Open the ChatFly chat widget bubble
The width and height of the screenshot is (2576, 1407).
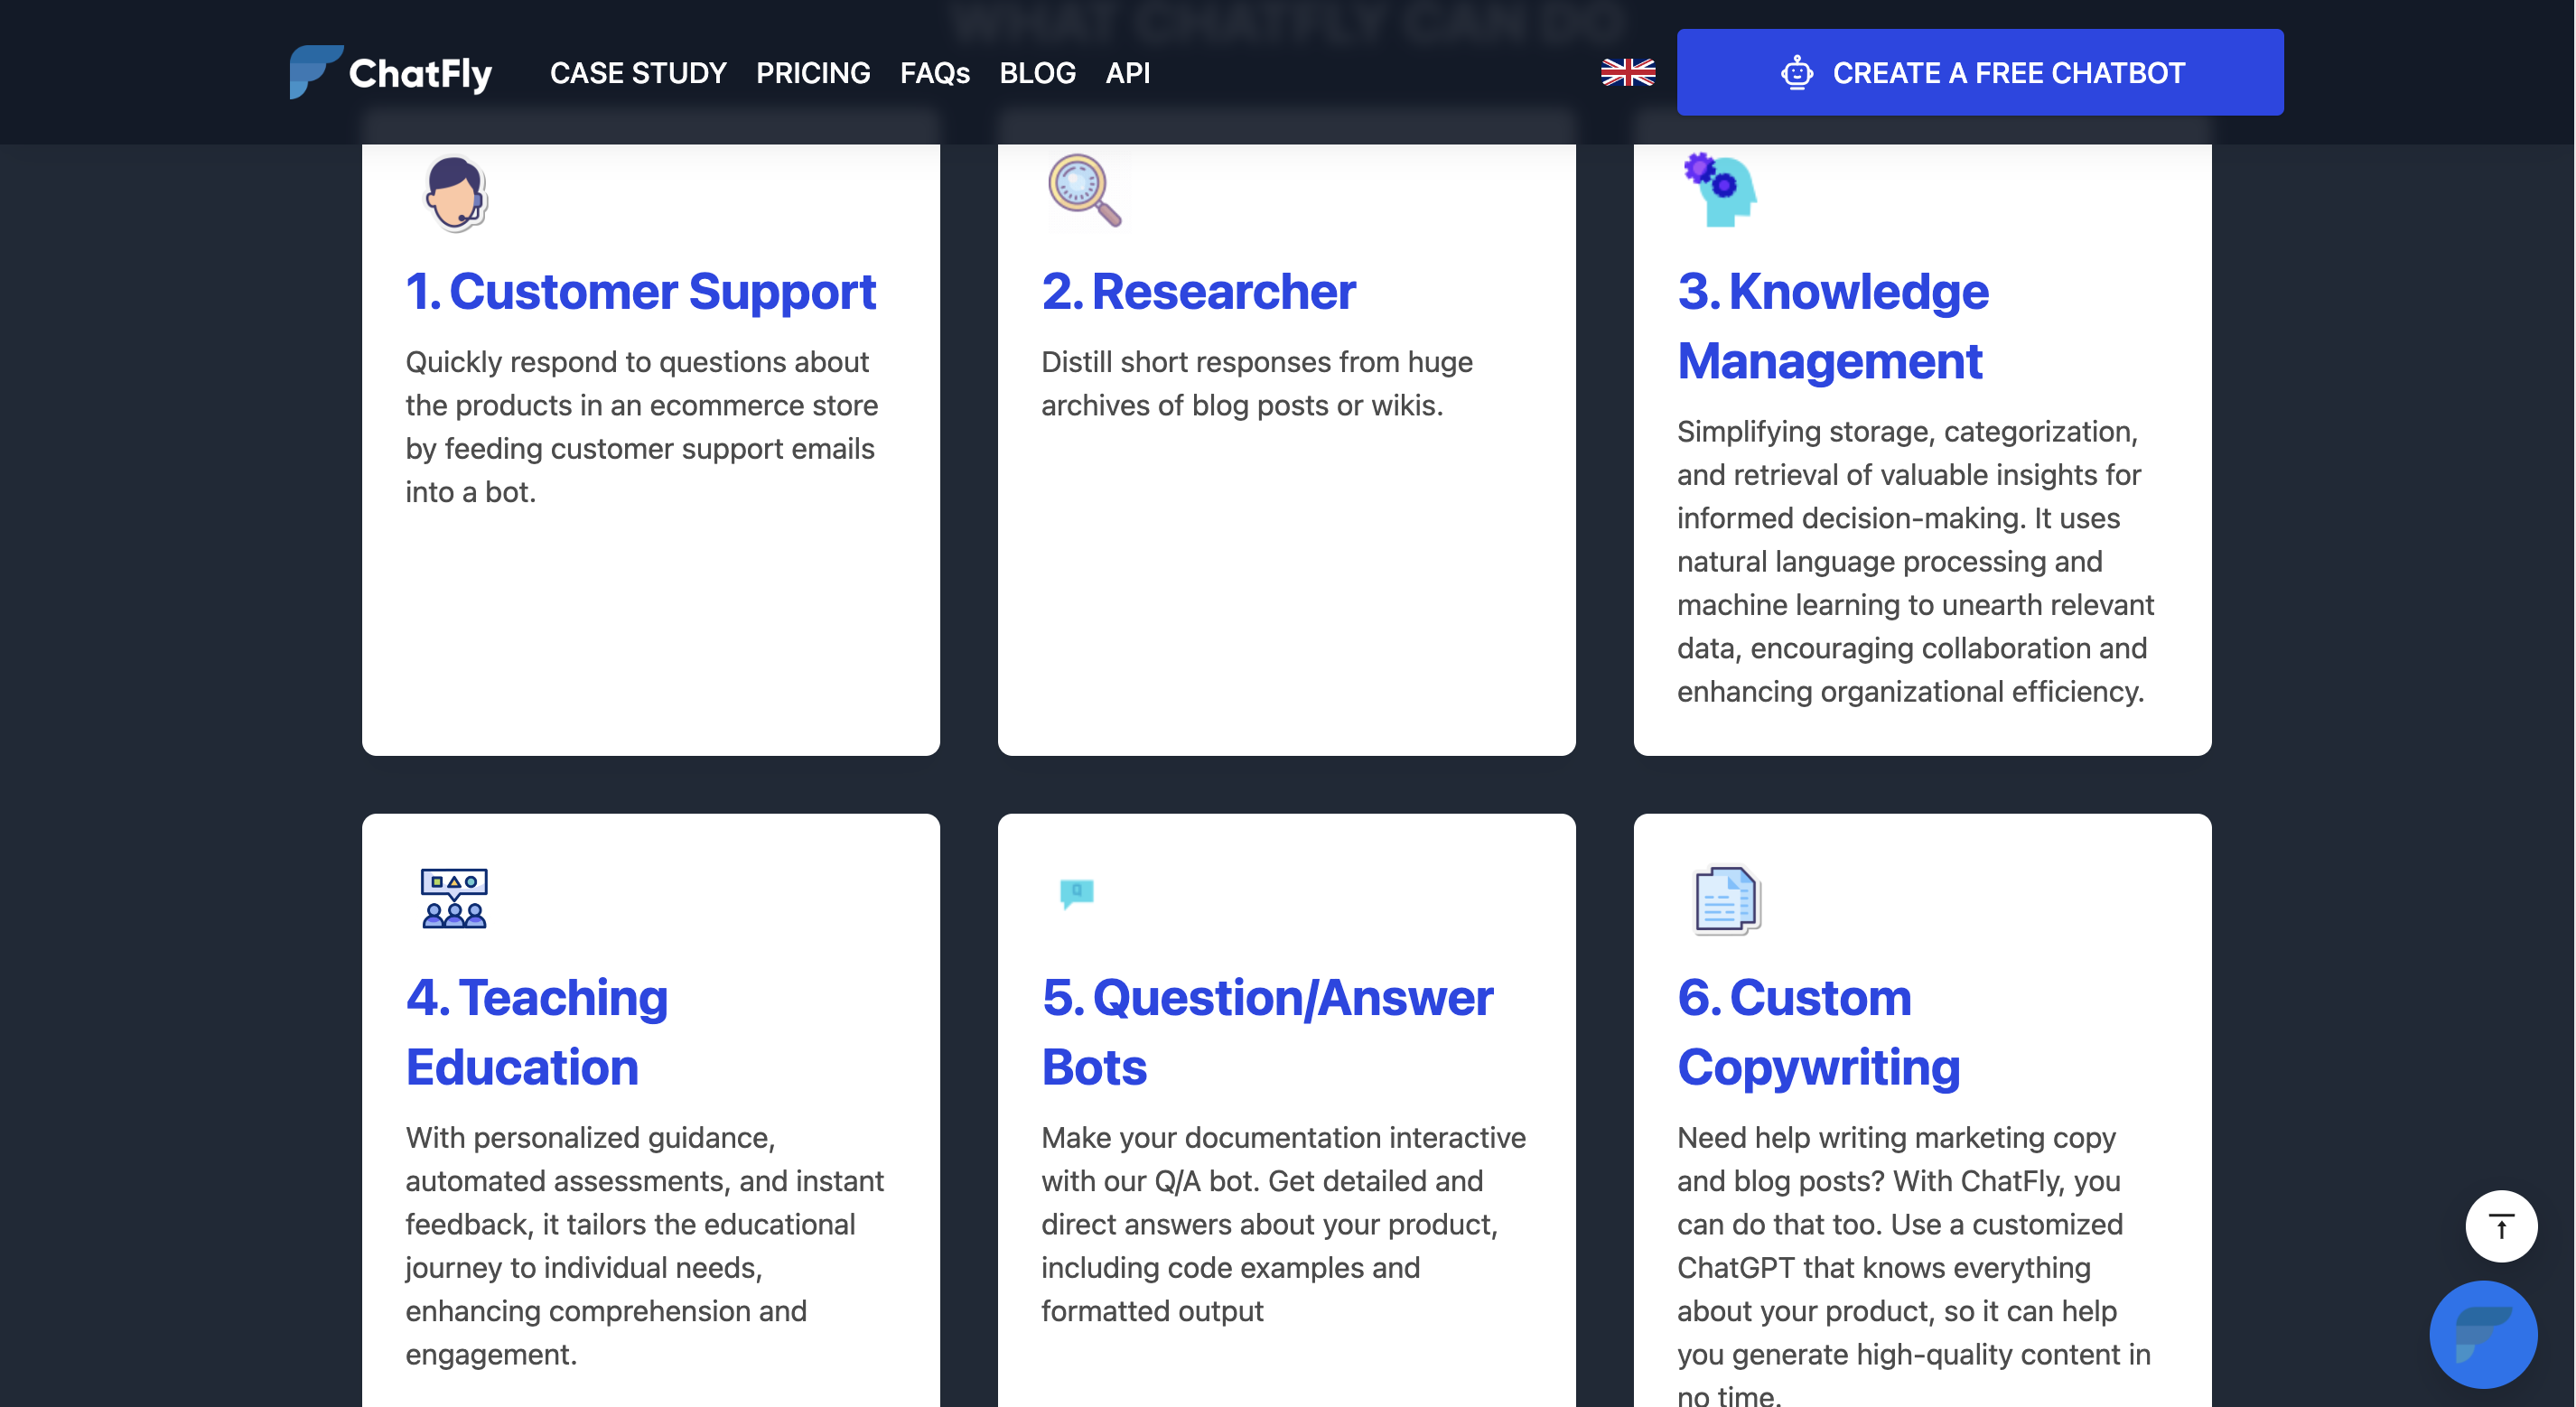[x=2482, y=1334]
